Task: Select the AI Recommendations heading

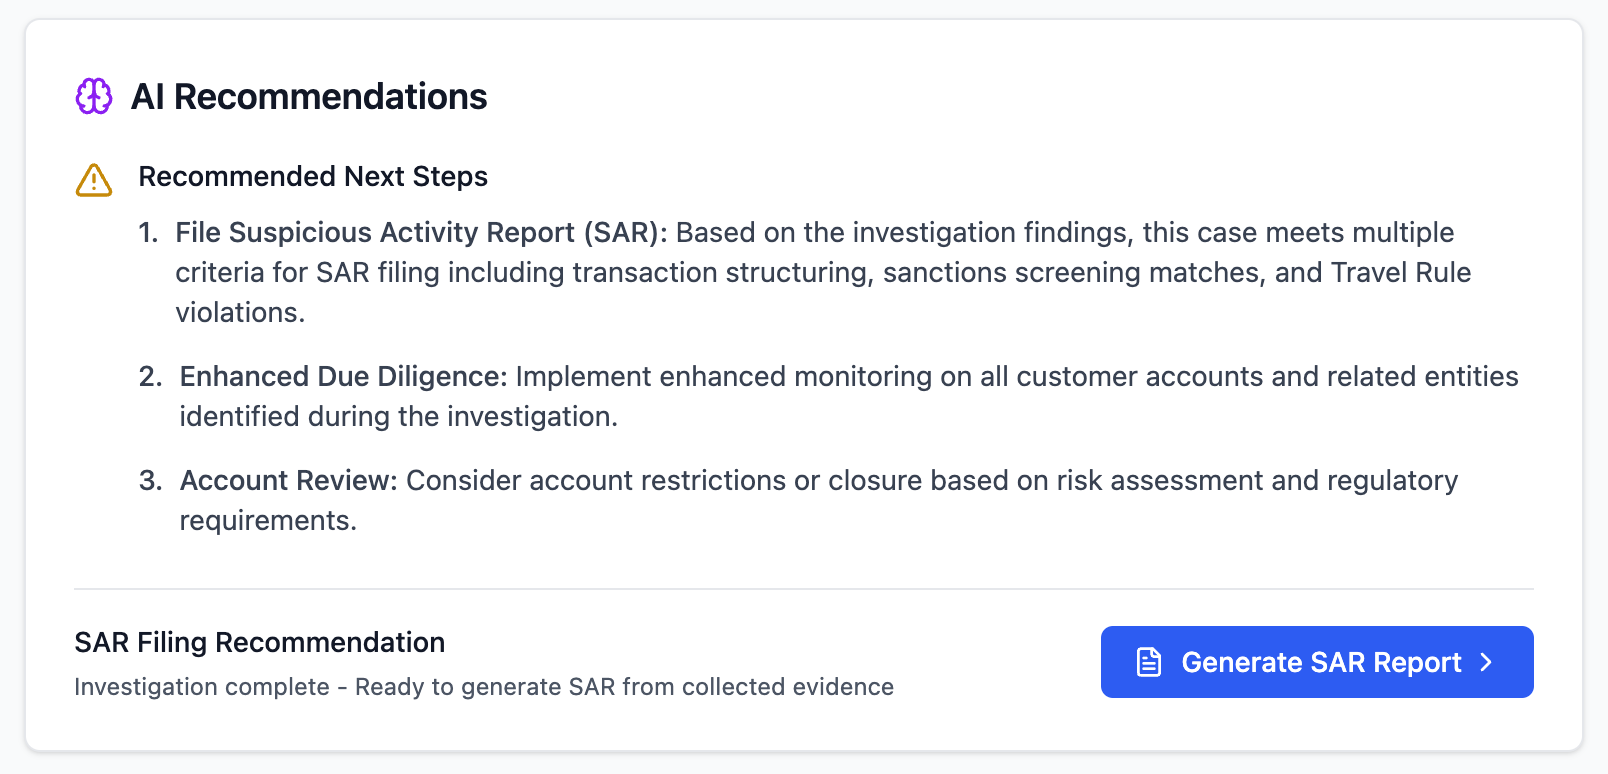Action: point(309,97)
